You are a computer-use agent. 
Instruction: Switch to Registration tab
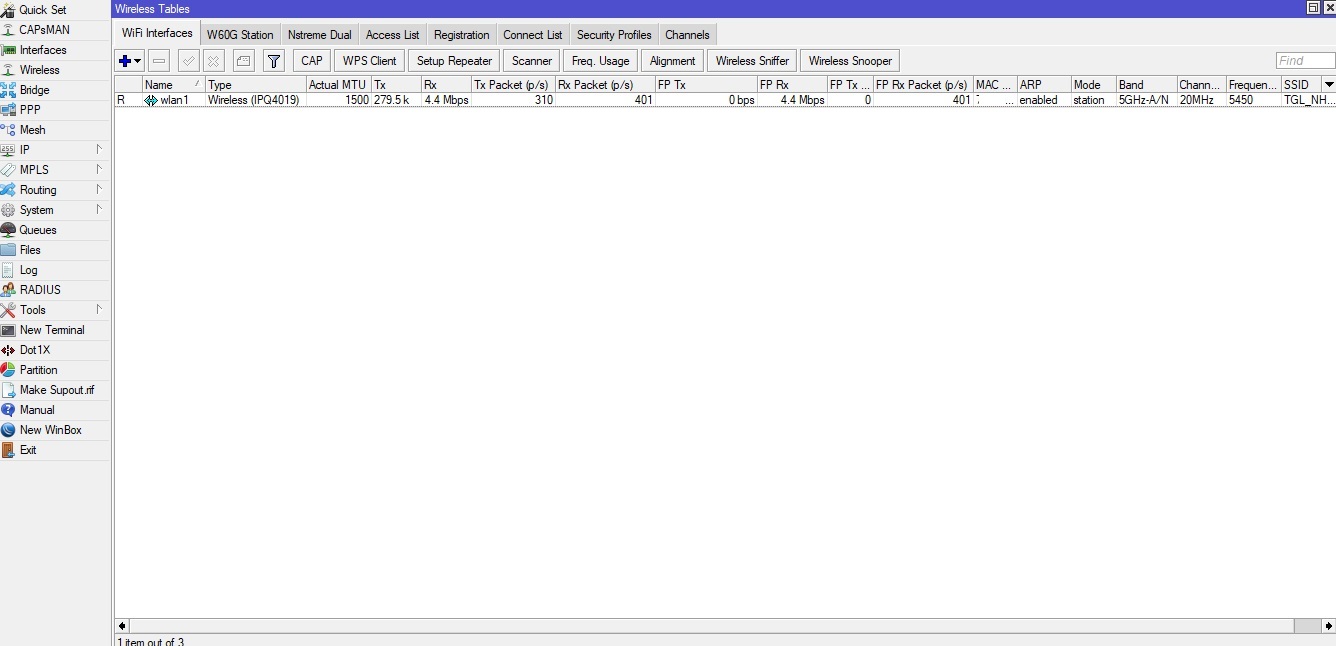click(461, 35)
